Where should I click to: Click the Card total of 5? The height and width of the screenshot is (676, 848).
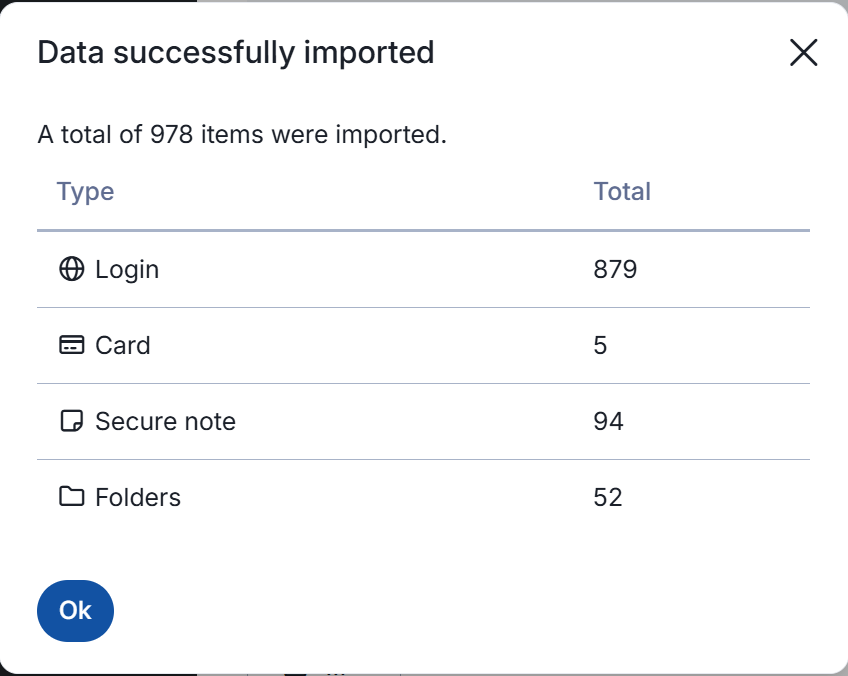coord(600,345)
